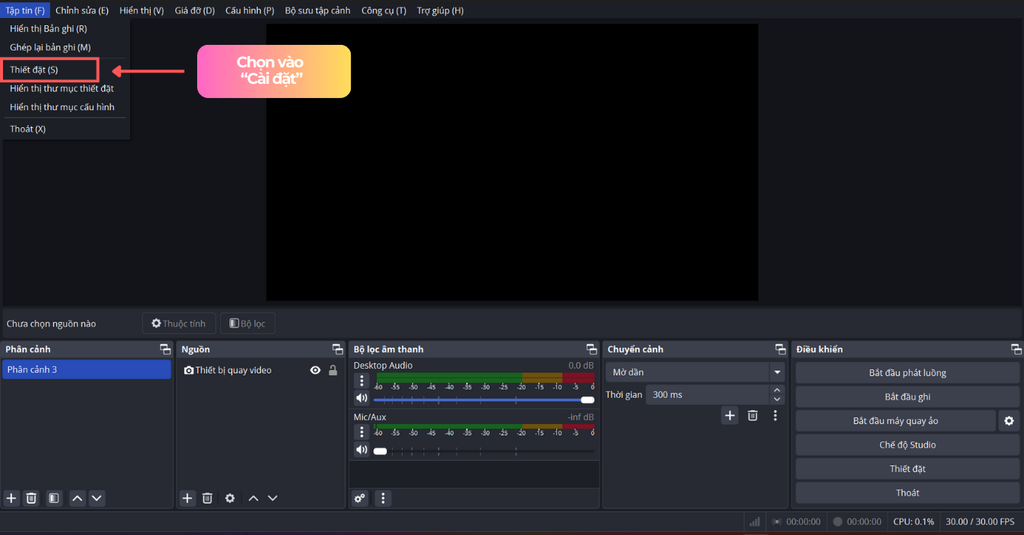
Task: Open the Trợ giúp (H) menu
Action: 440,10
